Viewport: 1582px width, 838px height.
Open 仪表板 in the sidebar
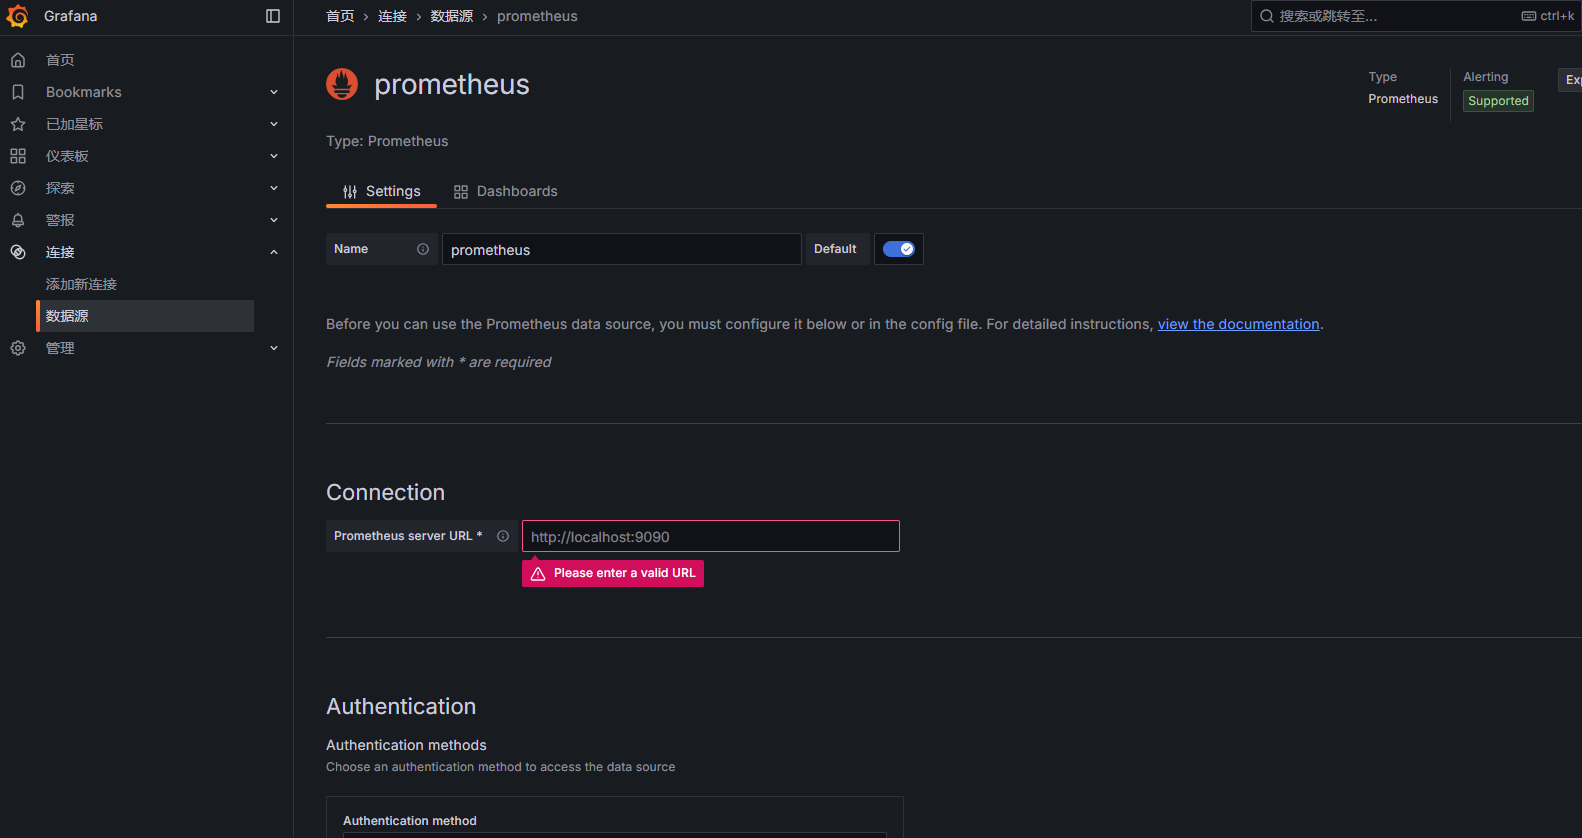(x=67, y=156)
